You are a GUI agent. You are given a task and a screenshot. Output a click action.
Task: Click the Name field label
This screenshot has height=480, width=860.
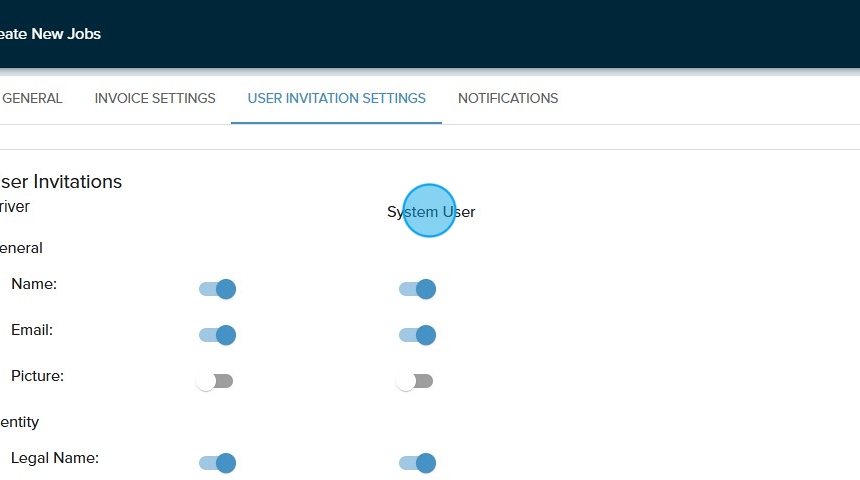click(x=34, y=284)
